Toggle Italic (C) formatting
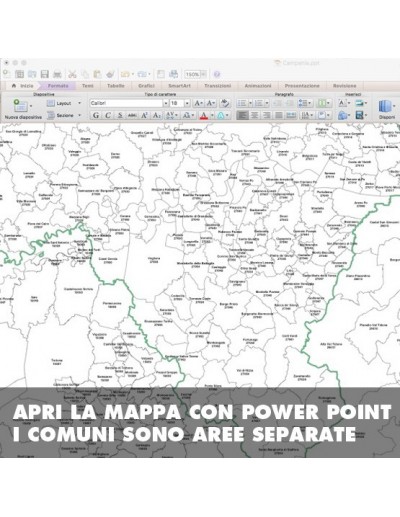 point(108,115)
